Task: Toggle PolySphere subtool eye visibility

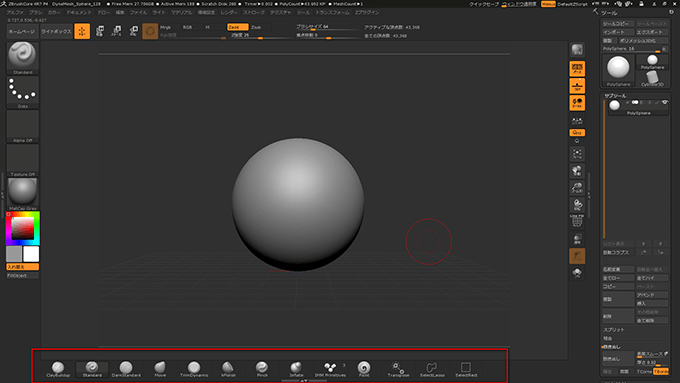Action: (x=664, y=103)
